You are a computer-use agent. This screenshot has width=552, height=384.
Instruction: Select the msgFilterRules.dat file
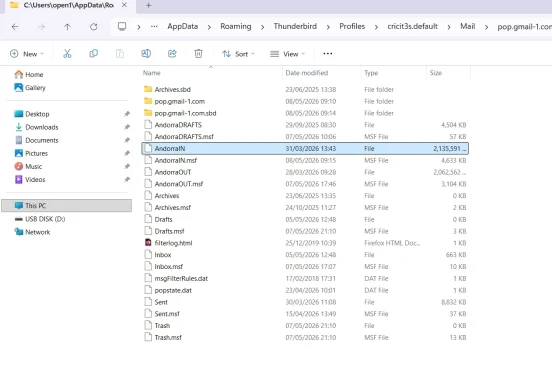(x=305, y=278)
